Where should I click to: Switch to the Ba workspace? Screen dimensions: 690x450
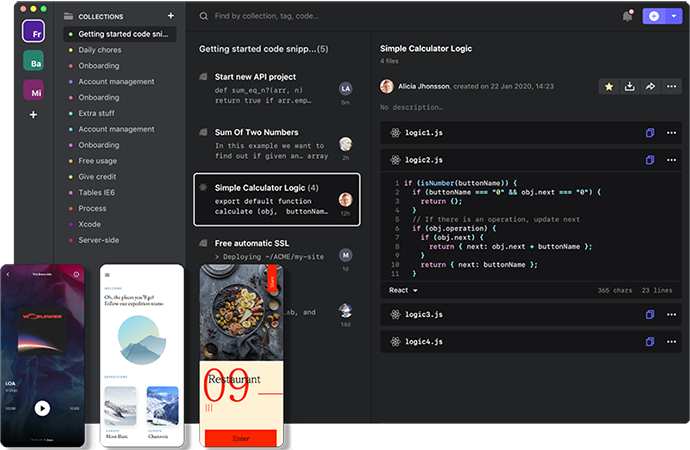[33, 60]
